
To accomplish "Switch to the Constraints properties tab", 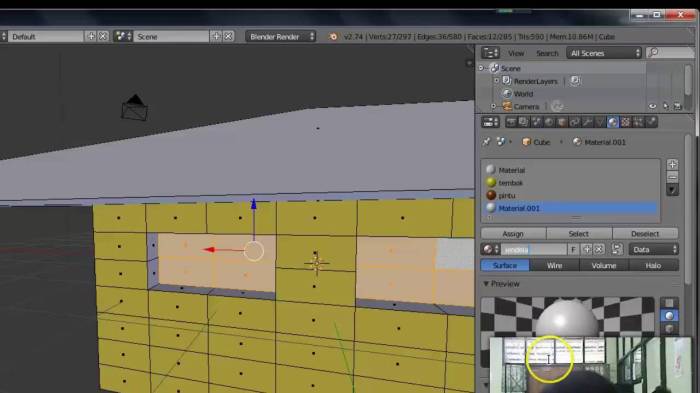I will (575, 122).
